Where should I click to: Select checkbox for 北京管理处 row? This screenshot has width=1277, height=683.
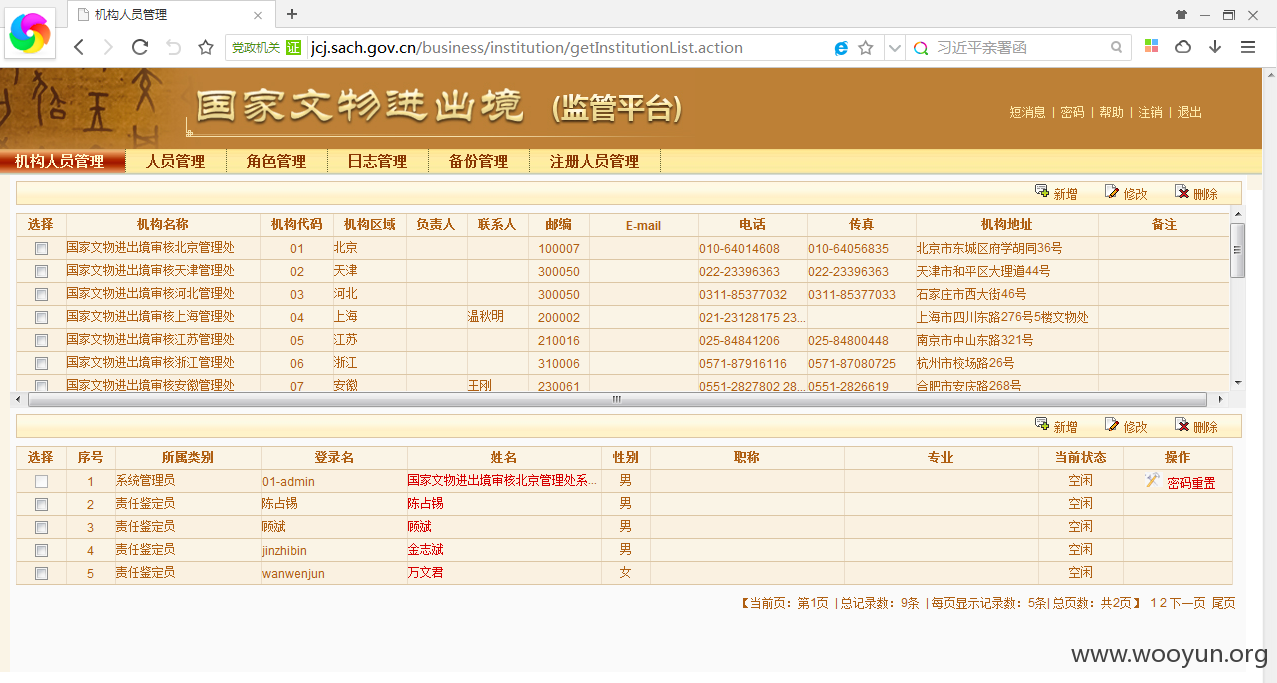41,248
